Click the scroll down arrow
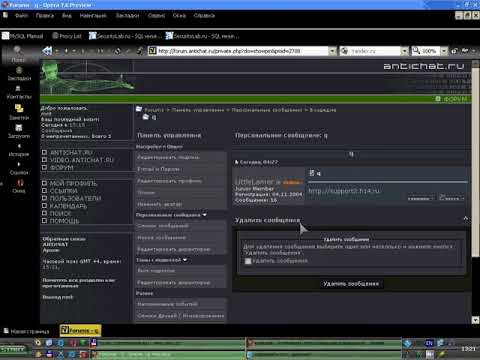 pyautogui.click(x=476, y=320)
